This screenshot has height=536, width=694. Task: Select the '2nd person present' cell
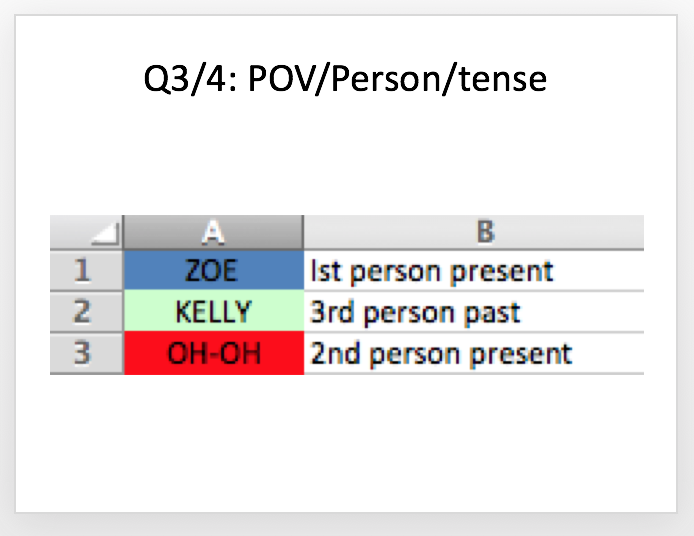tap(474, 353)
